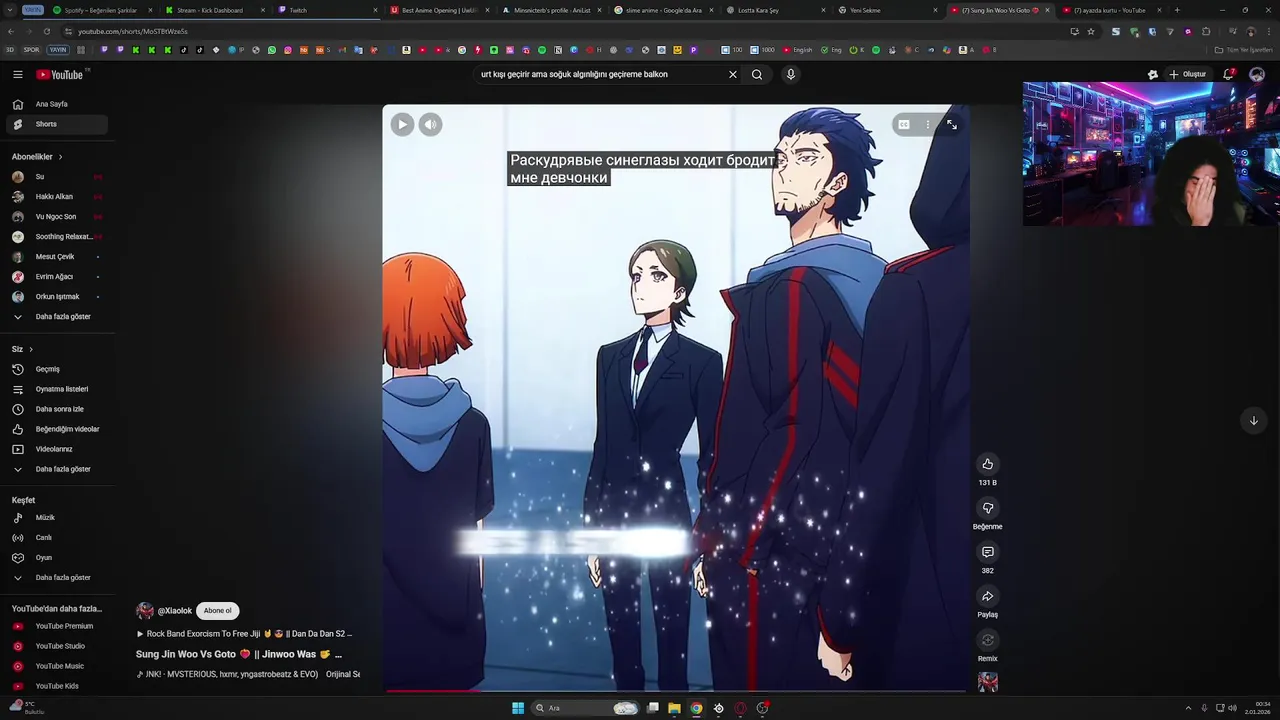Open the Mesut Çevik channel

click(55, 257)
